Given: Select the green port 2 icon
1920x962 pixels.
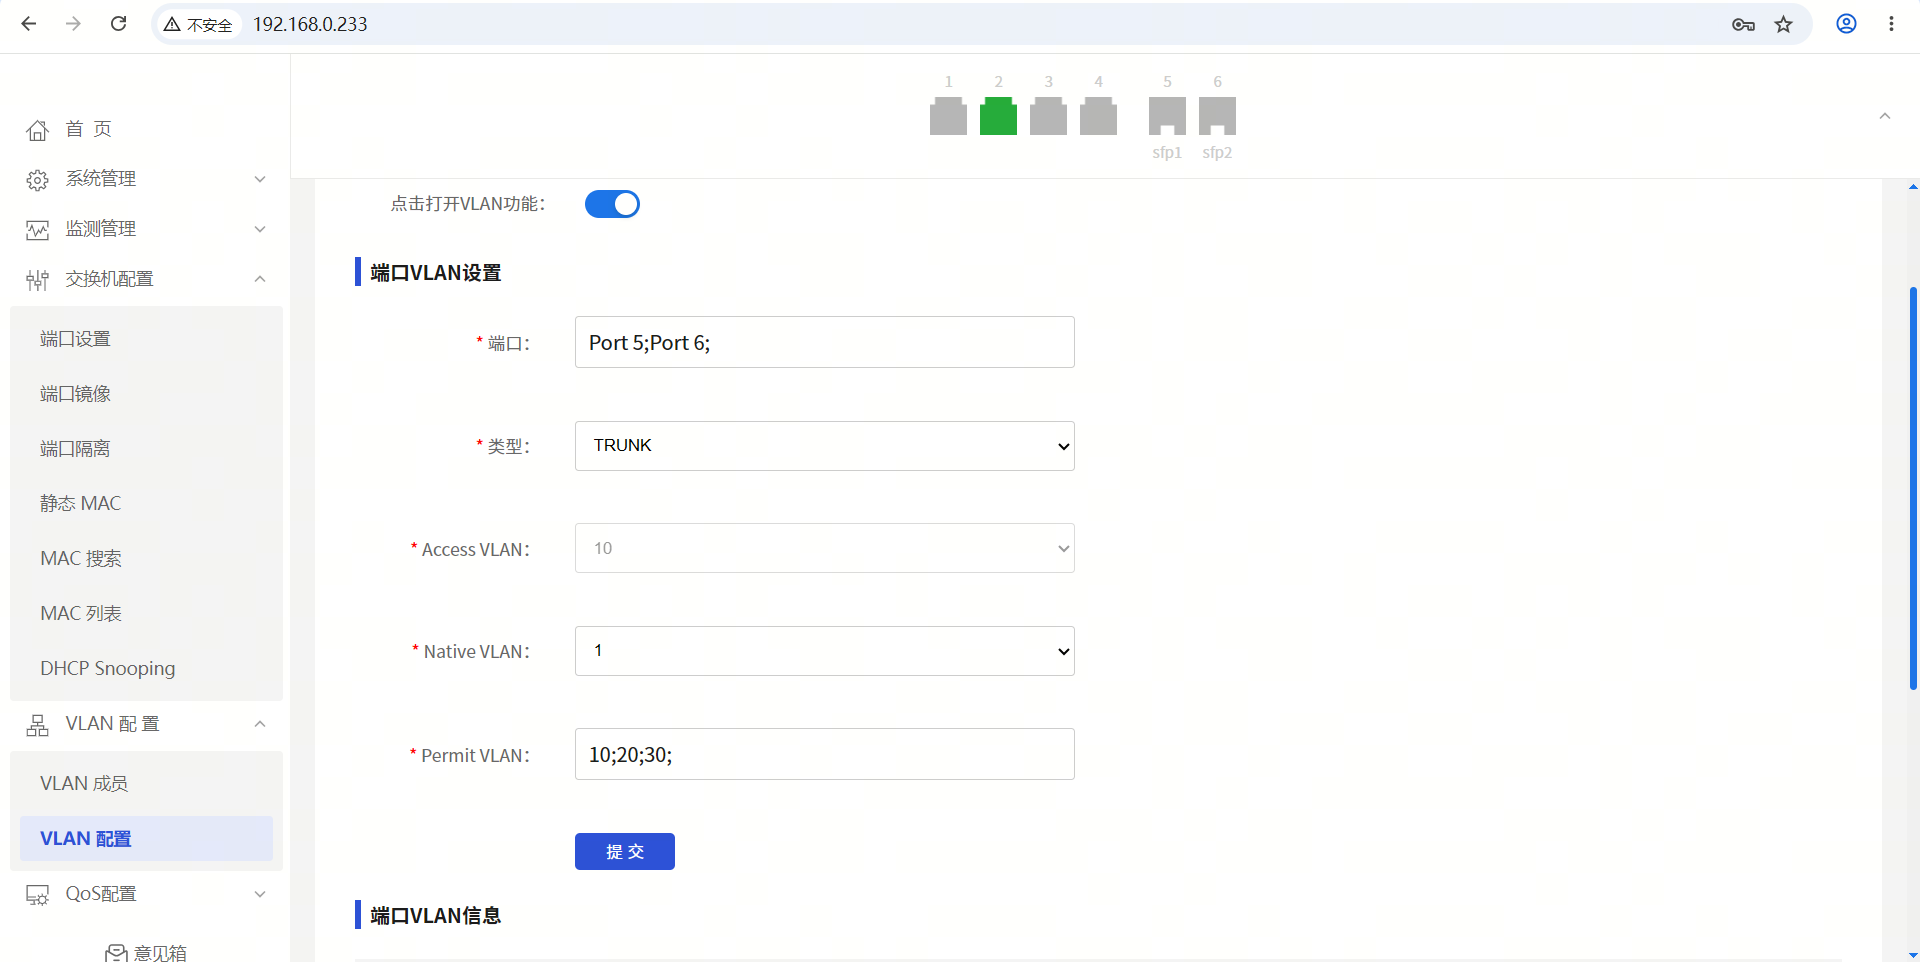Looking at the screenshot, I should 998,116.
